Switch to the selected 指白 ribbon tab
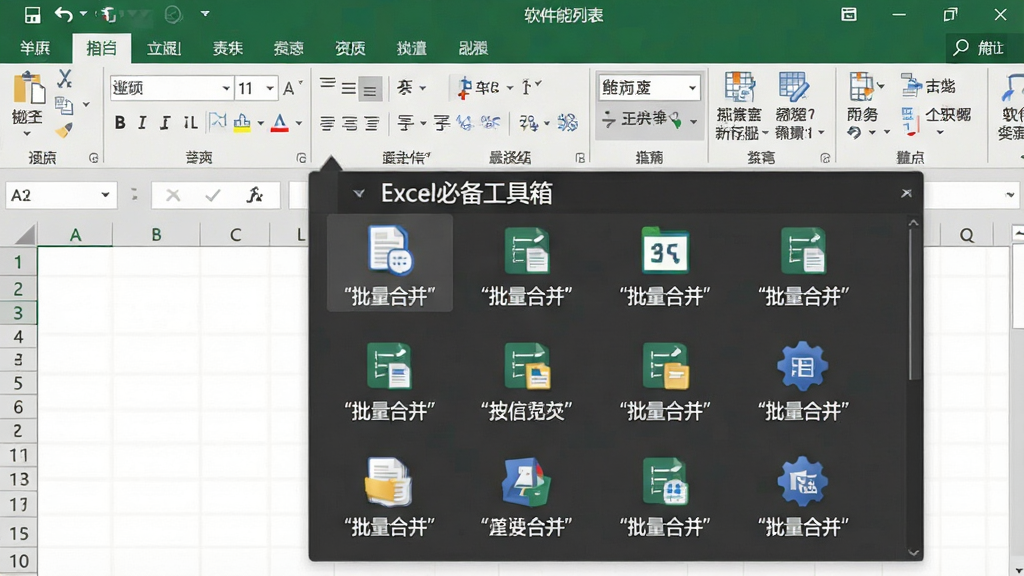Viewport: 1024px width, 576px height. point(102,48)
